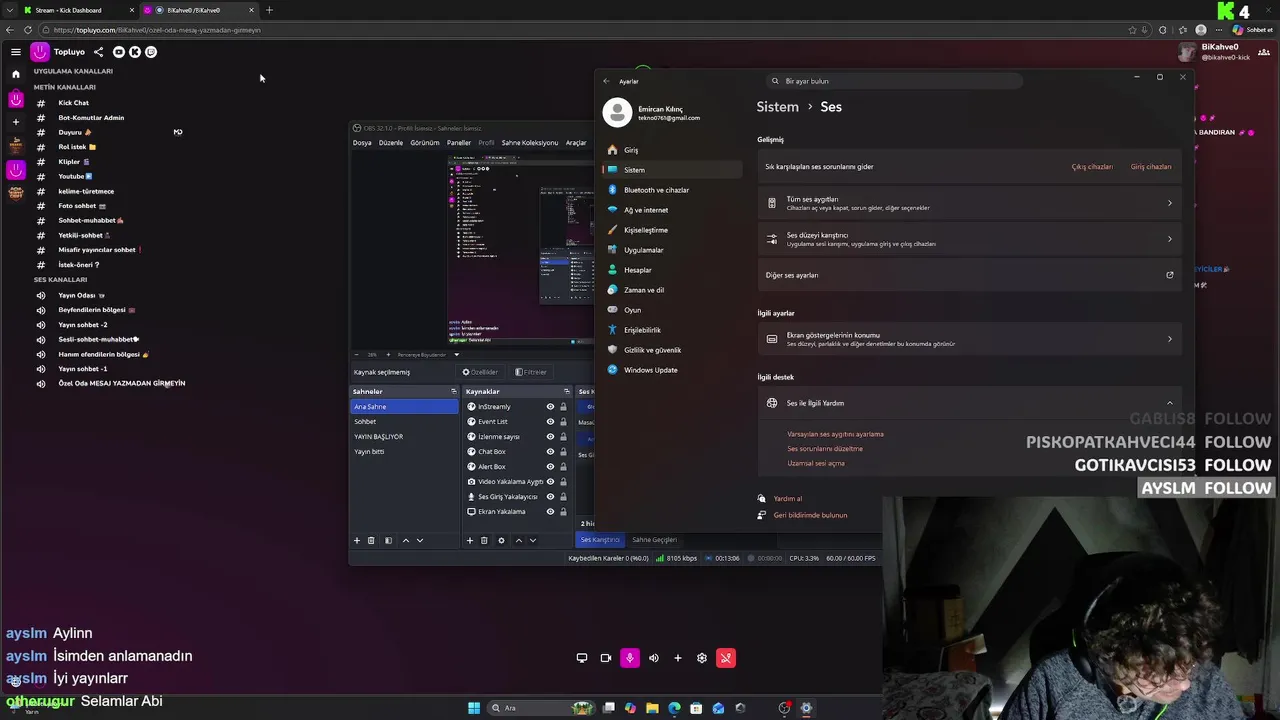This screenshot has height=720, width=1280.
Task: Click the share icon next to Topluyo
Action: [98, 52]
